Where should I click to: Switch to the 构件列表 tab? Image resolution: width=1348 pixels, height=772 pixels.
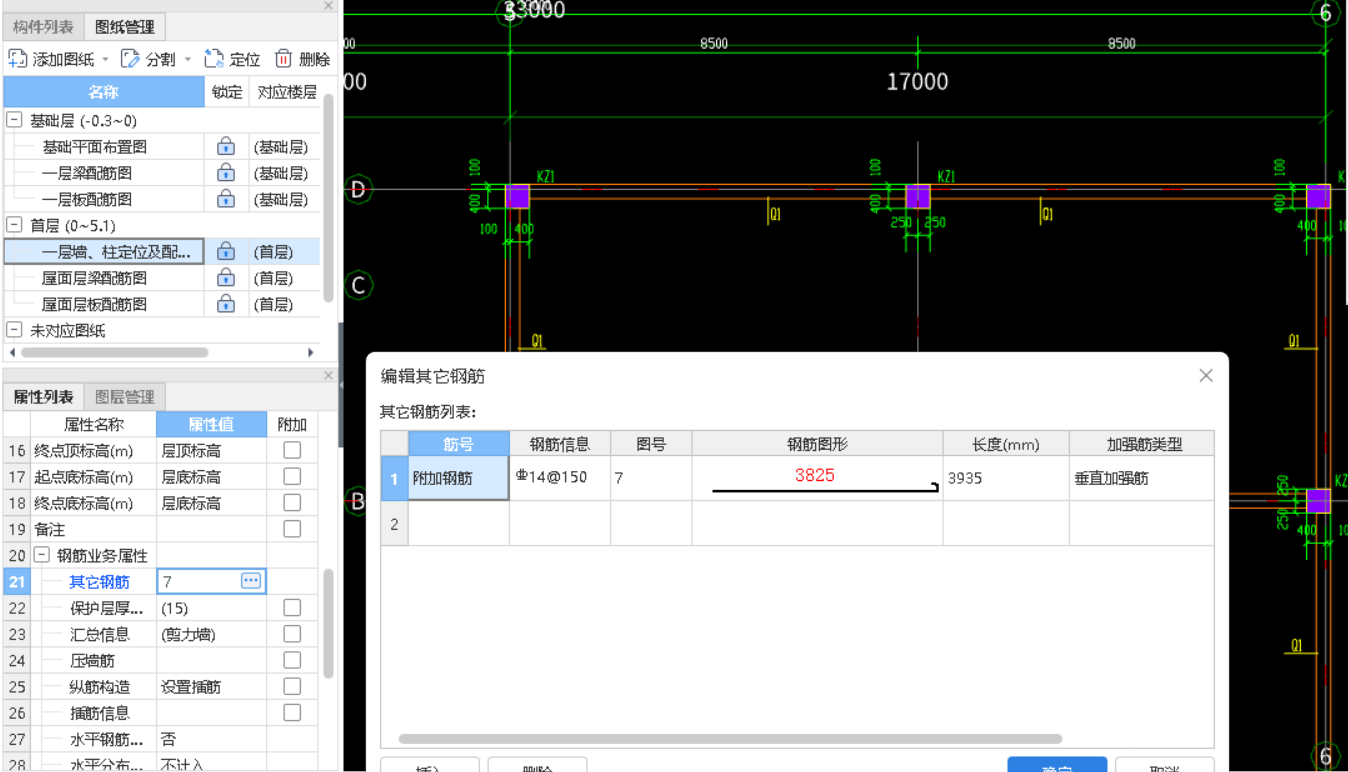[x=43, y=26]
